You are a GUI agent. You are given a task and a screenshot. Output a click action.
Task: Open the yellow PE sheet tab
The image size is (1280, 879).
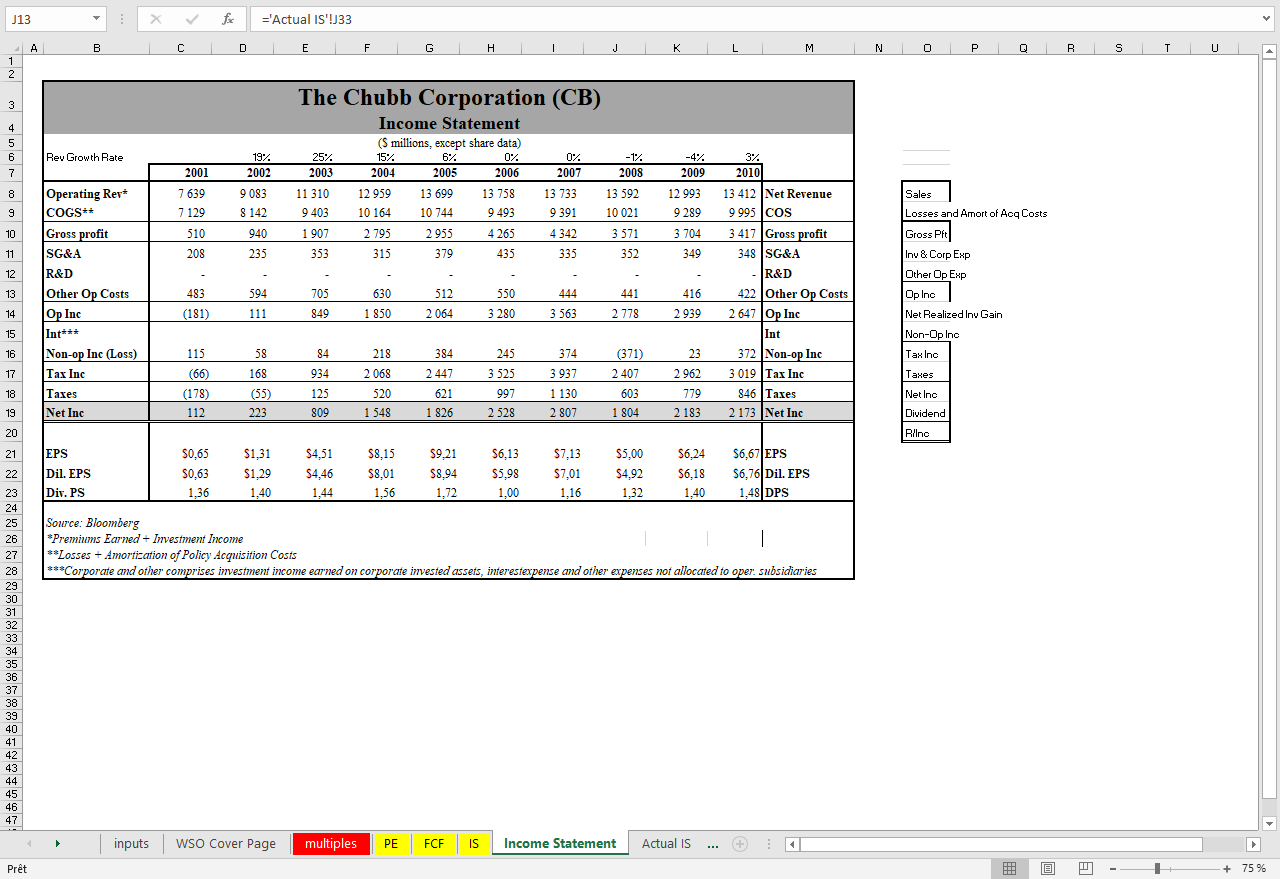pyautogui.click(x=391, y=844)
